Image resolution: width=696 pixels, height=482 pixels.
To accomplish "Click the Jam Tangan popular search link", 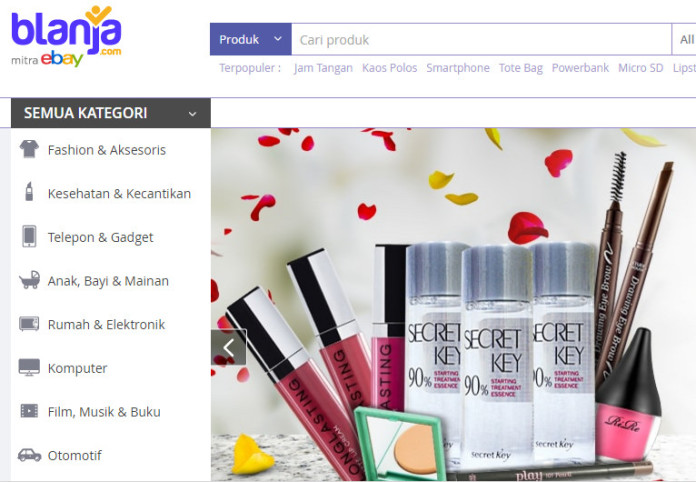I will 323,68.
